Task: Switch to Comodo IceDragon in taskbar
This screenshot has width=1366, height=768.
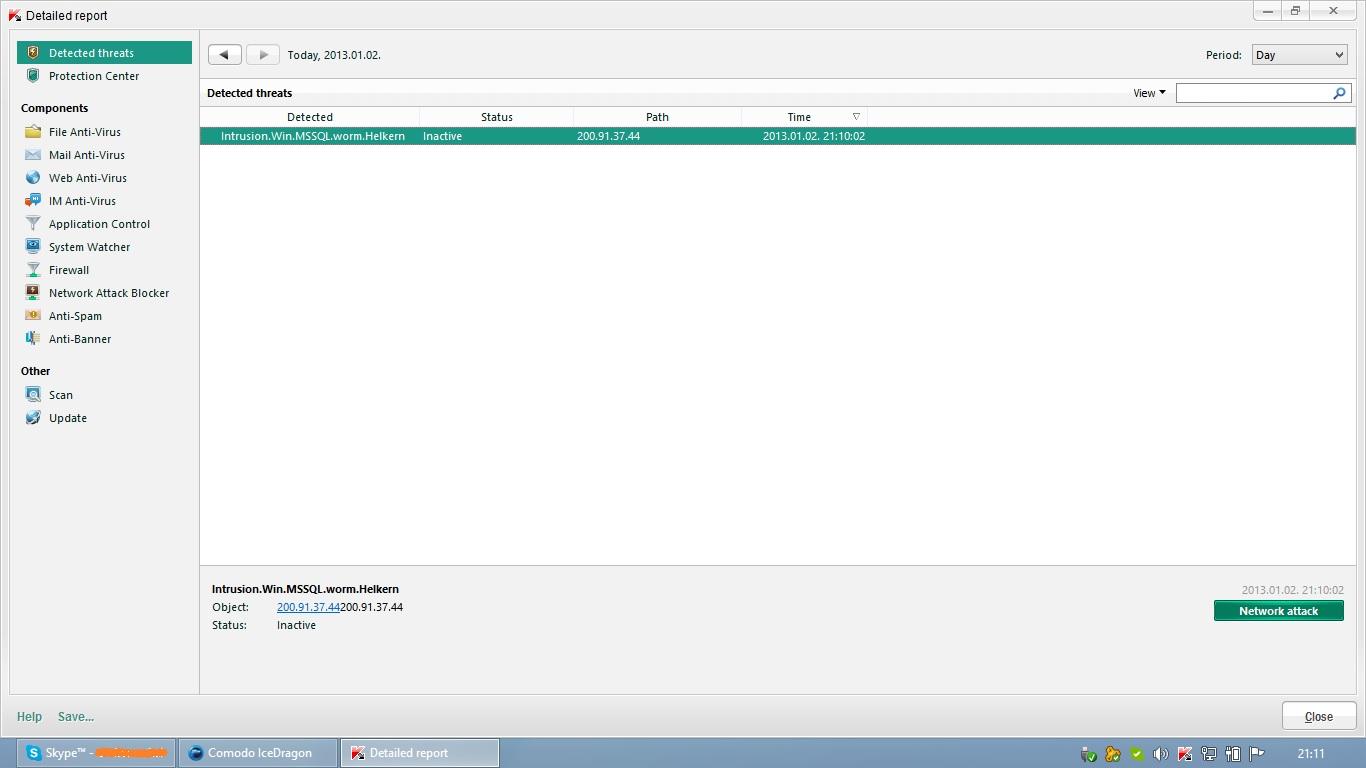Action: (258, 753)
